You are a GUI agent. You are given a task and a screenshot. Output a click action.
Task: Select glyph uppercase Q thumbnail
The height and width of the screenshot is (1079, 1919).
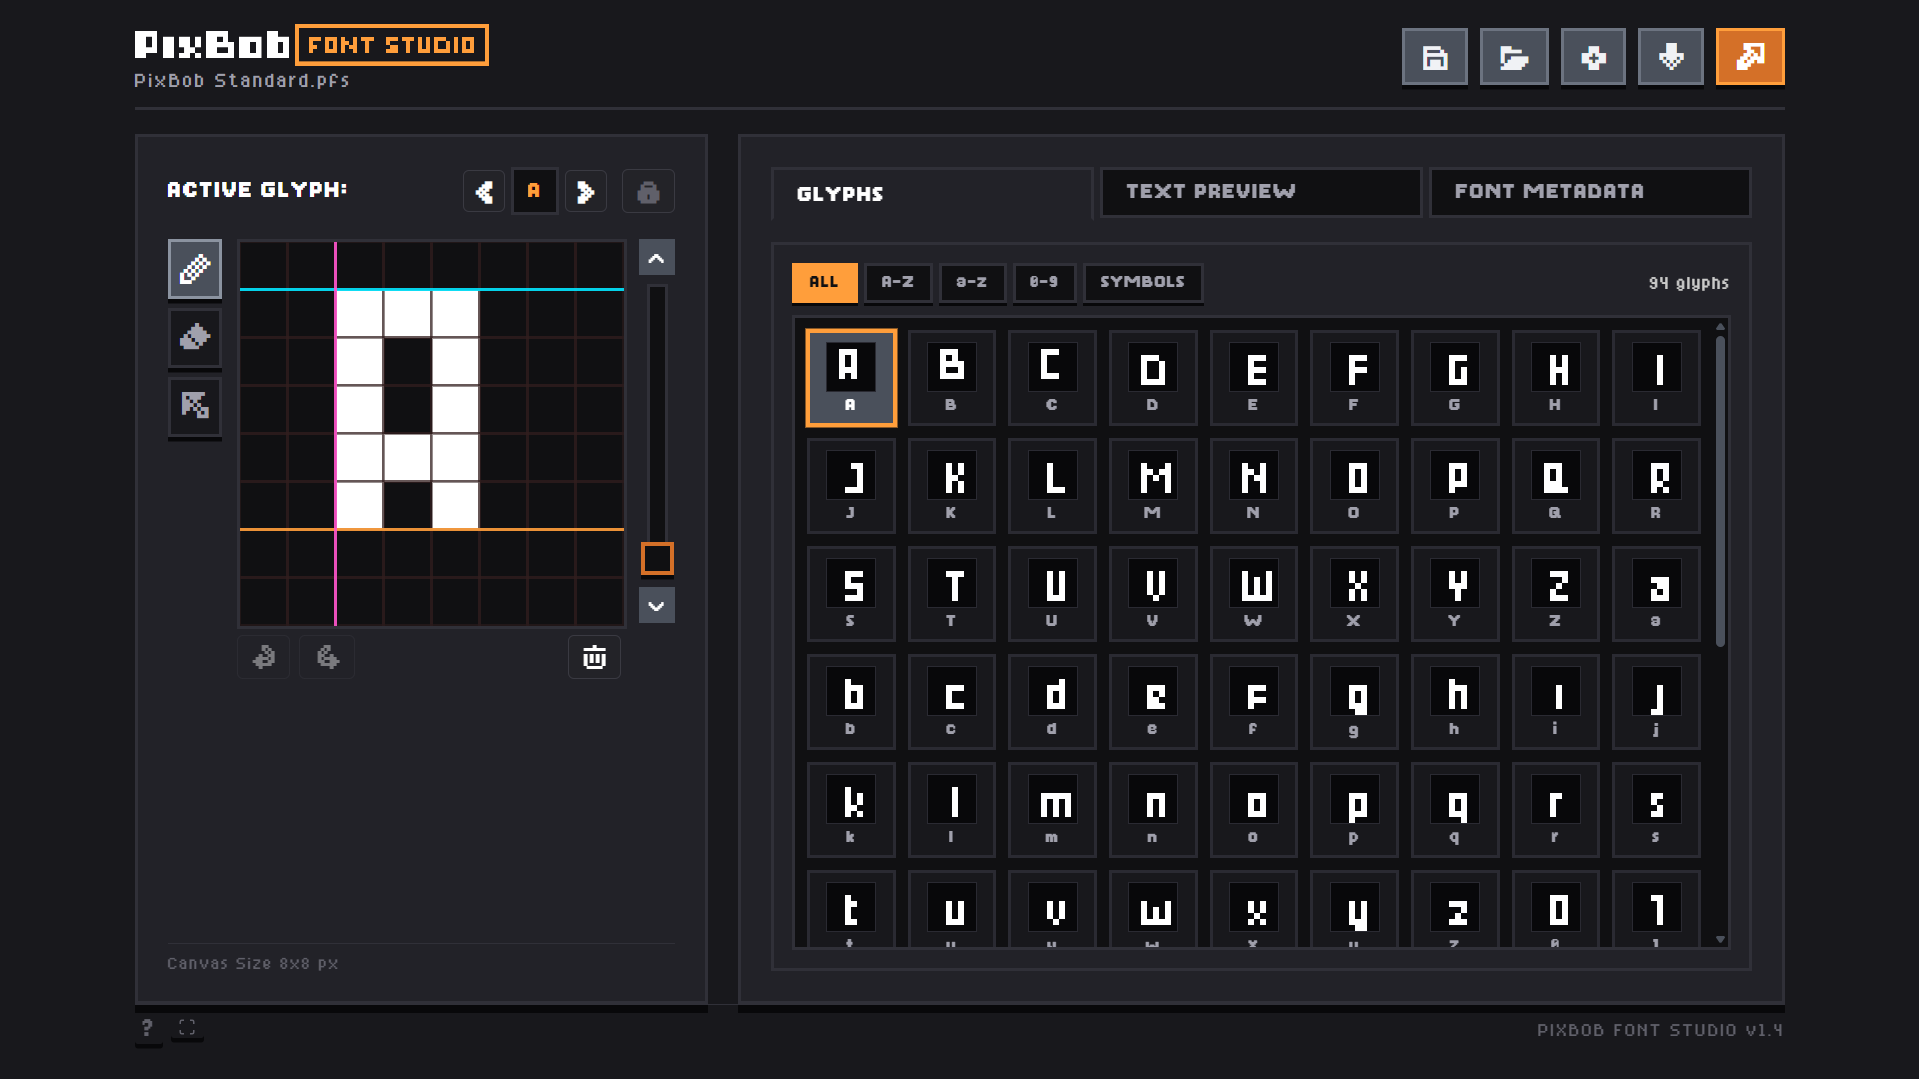[x=1556, y=486]
